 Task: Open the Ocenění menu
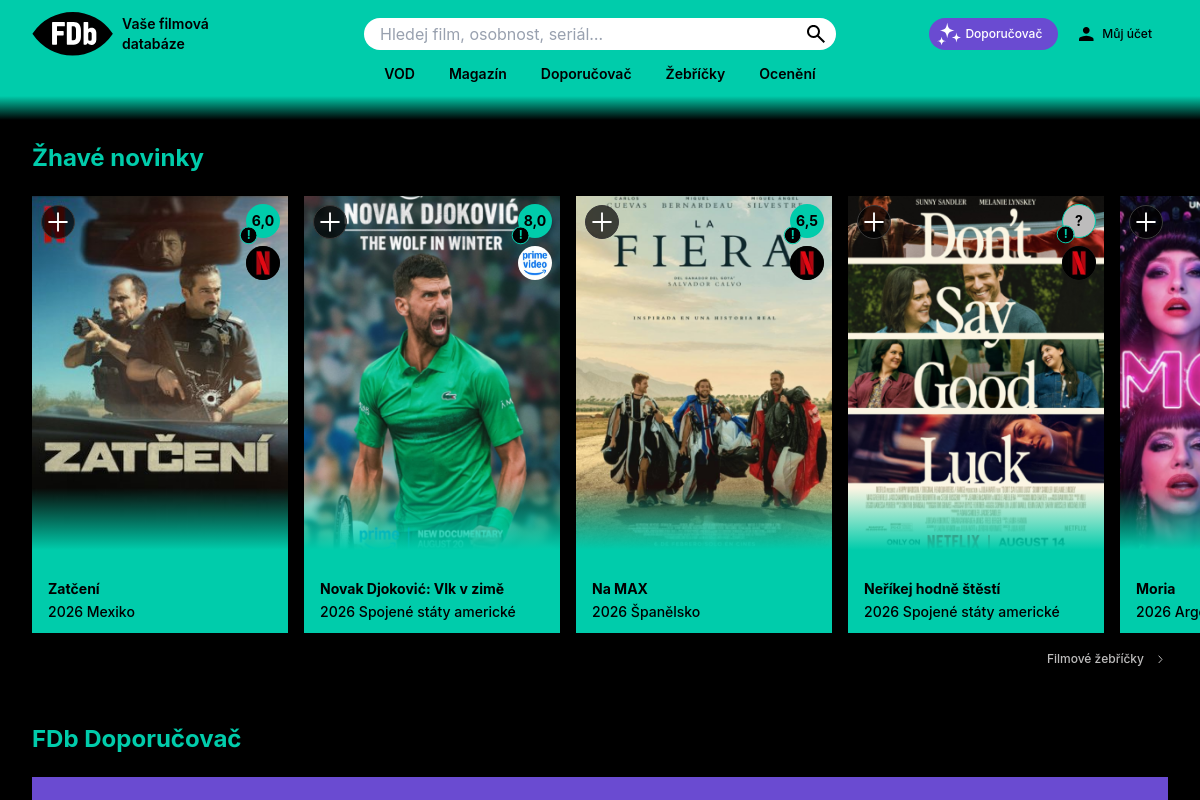pyautogui.click(x=787, y=74)
